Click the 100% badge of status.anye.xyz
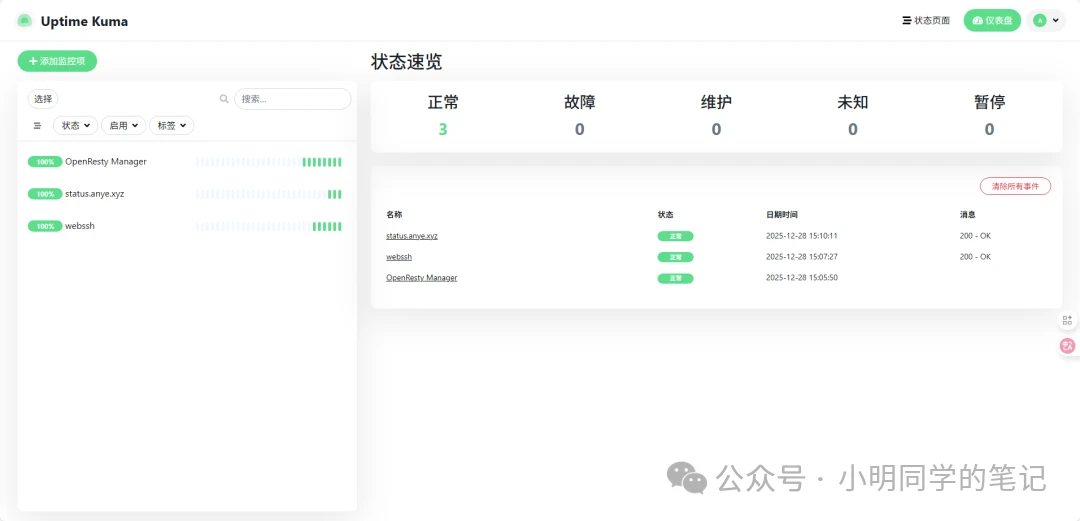The height and width of the screenshot is (521, 1080). (x=45, y=194)
